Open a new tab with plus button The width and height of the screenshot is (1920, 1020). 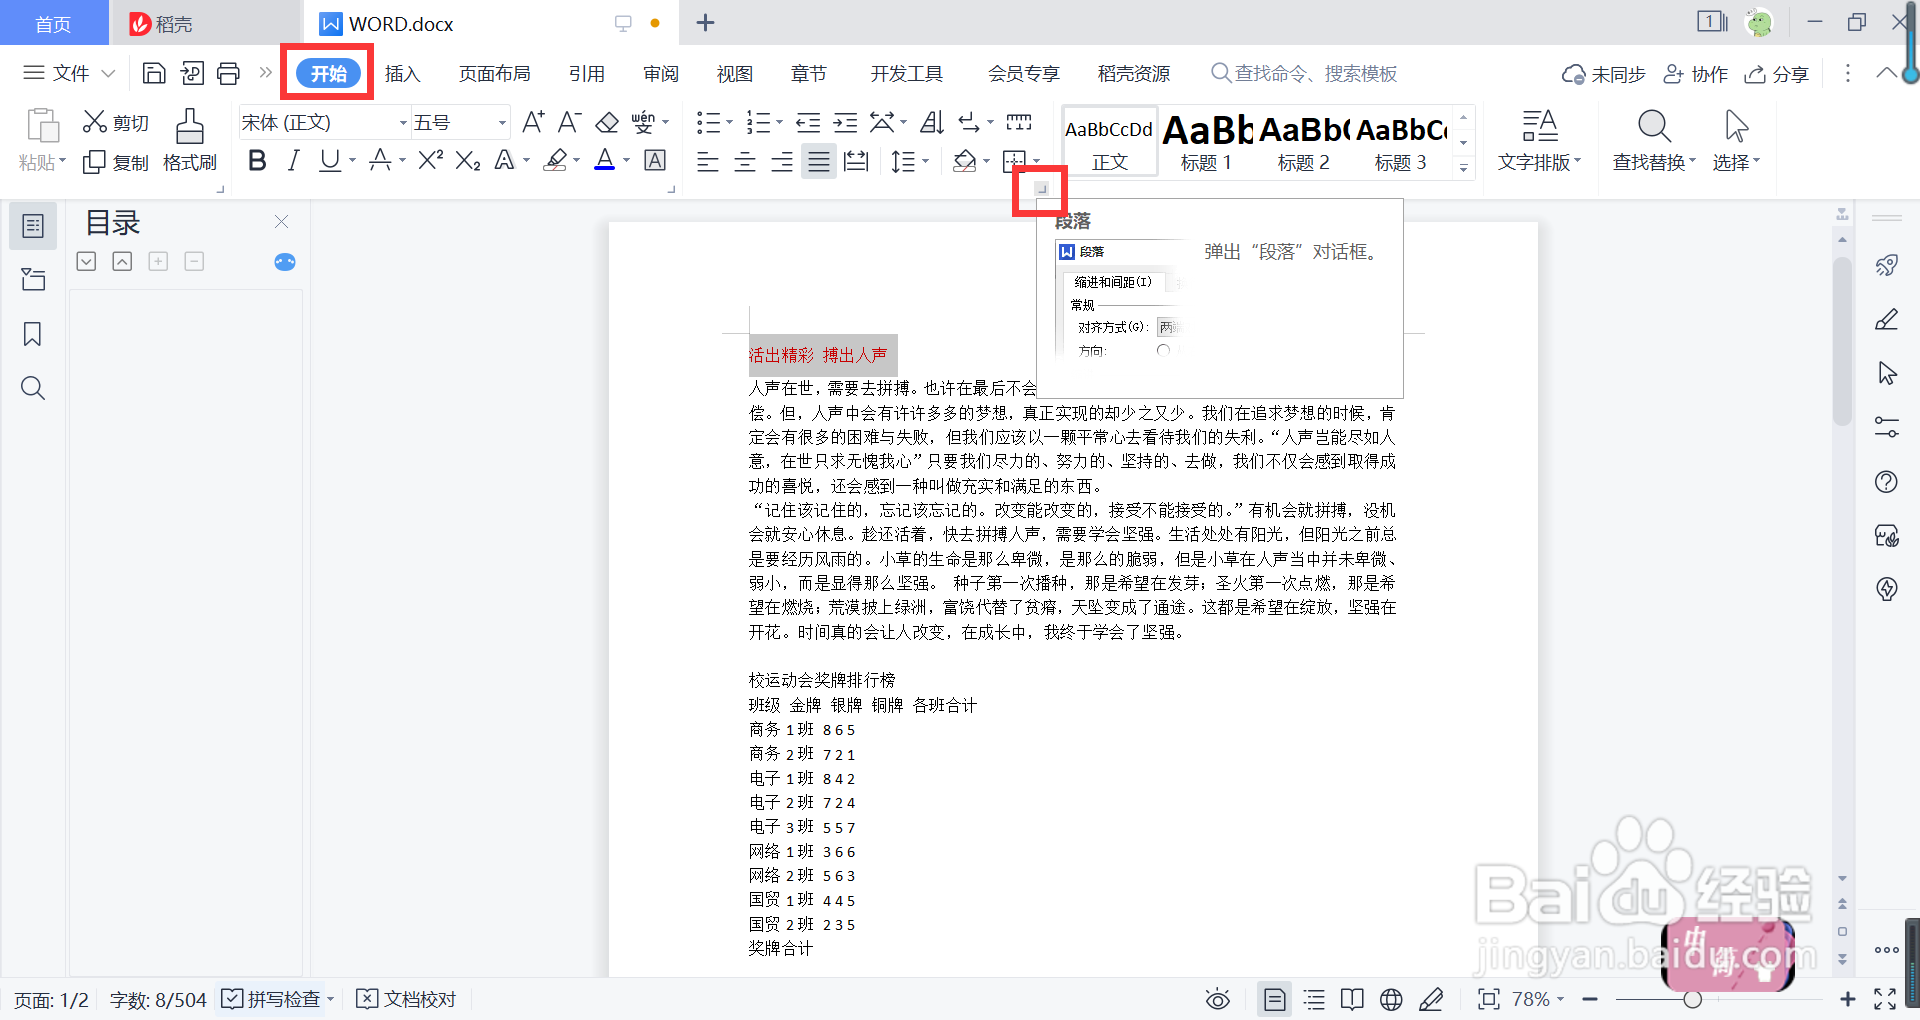pyautogui.click(x=705, y=22)
